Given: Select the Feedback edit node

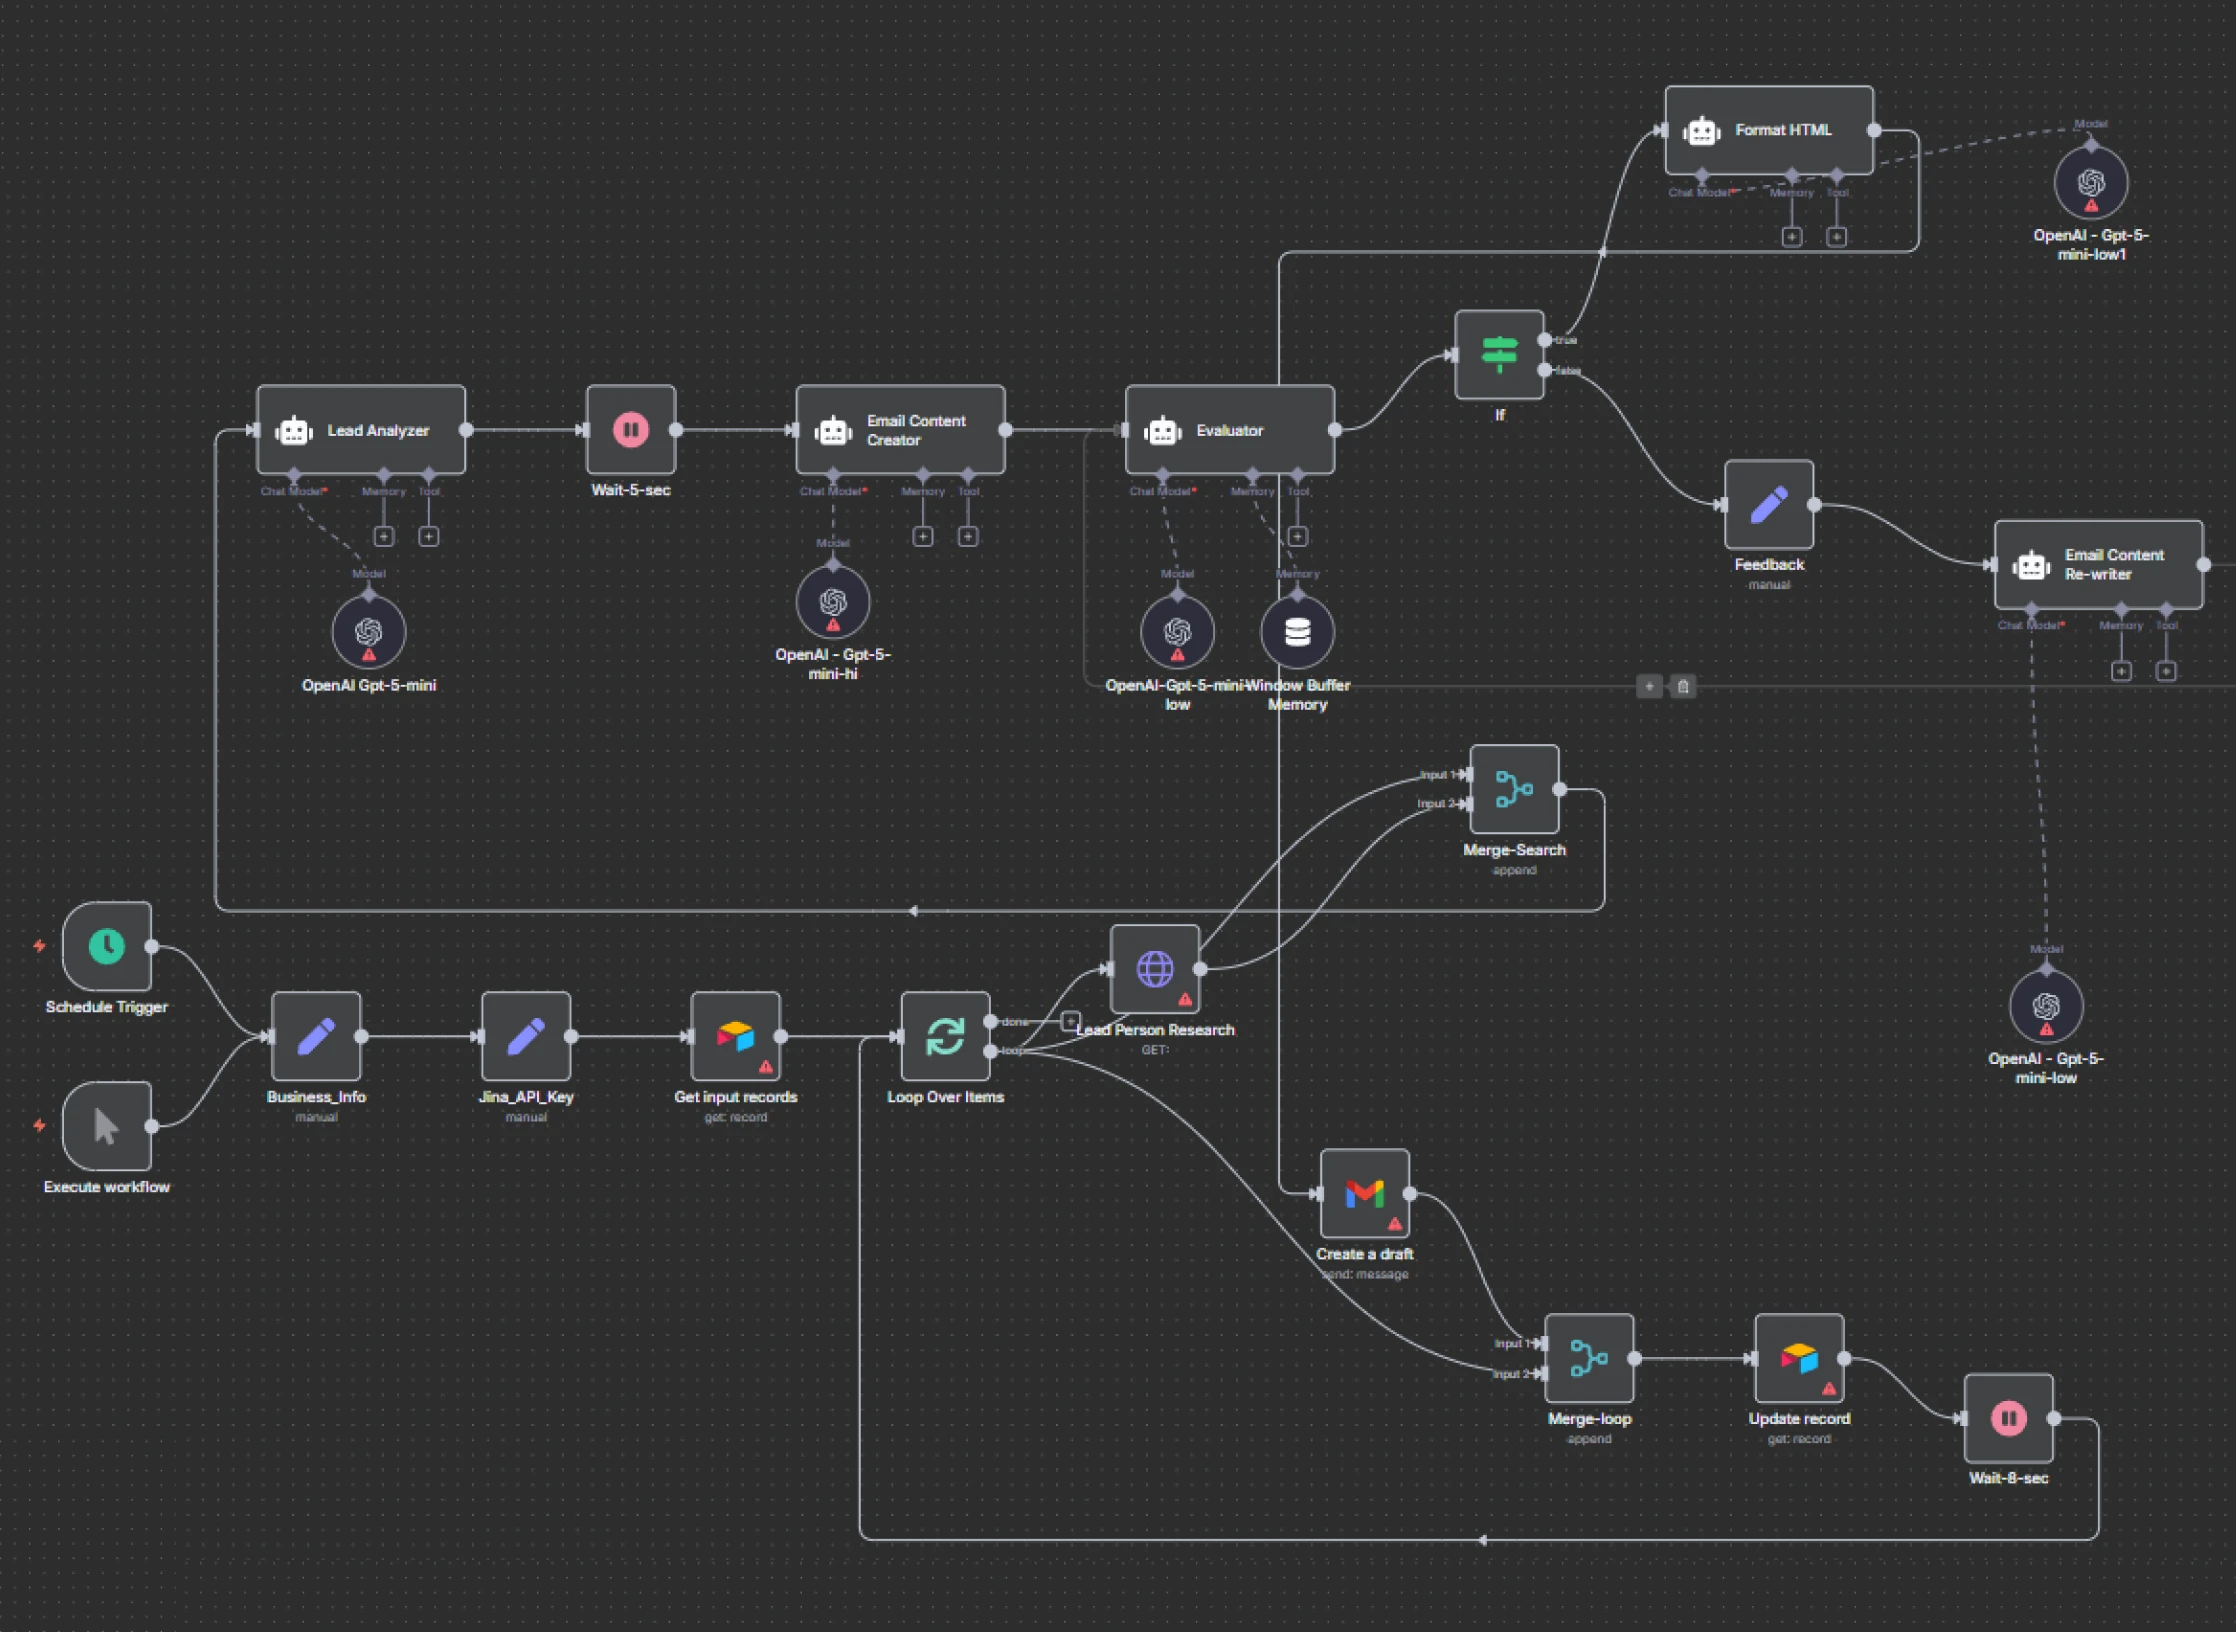Looking at the screenshot, I should tap(1768, 505).
